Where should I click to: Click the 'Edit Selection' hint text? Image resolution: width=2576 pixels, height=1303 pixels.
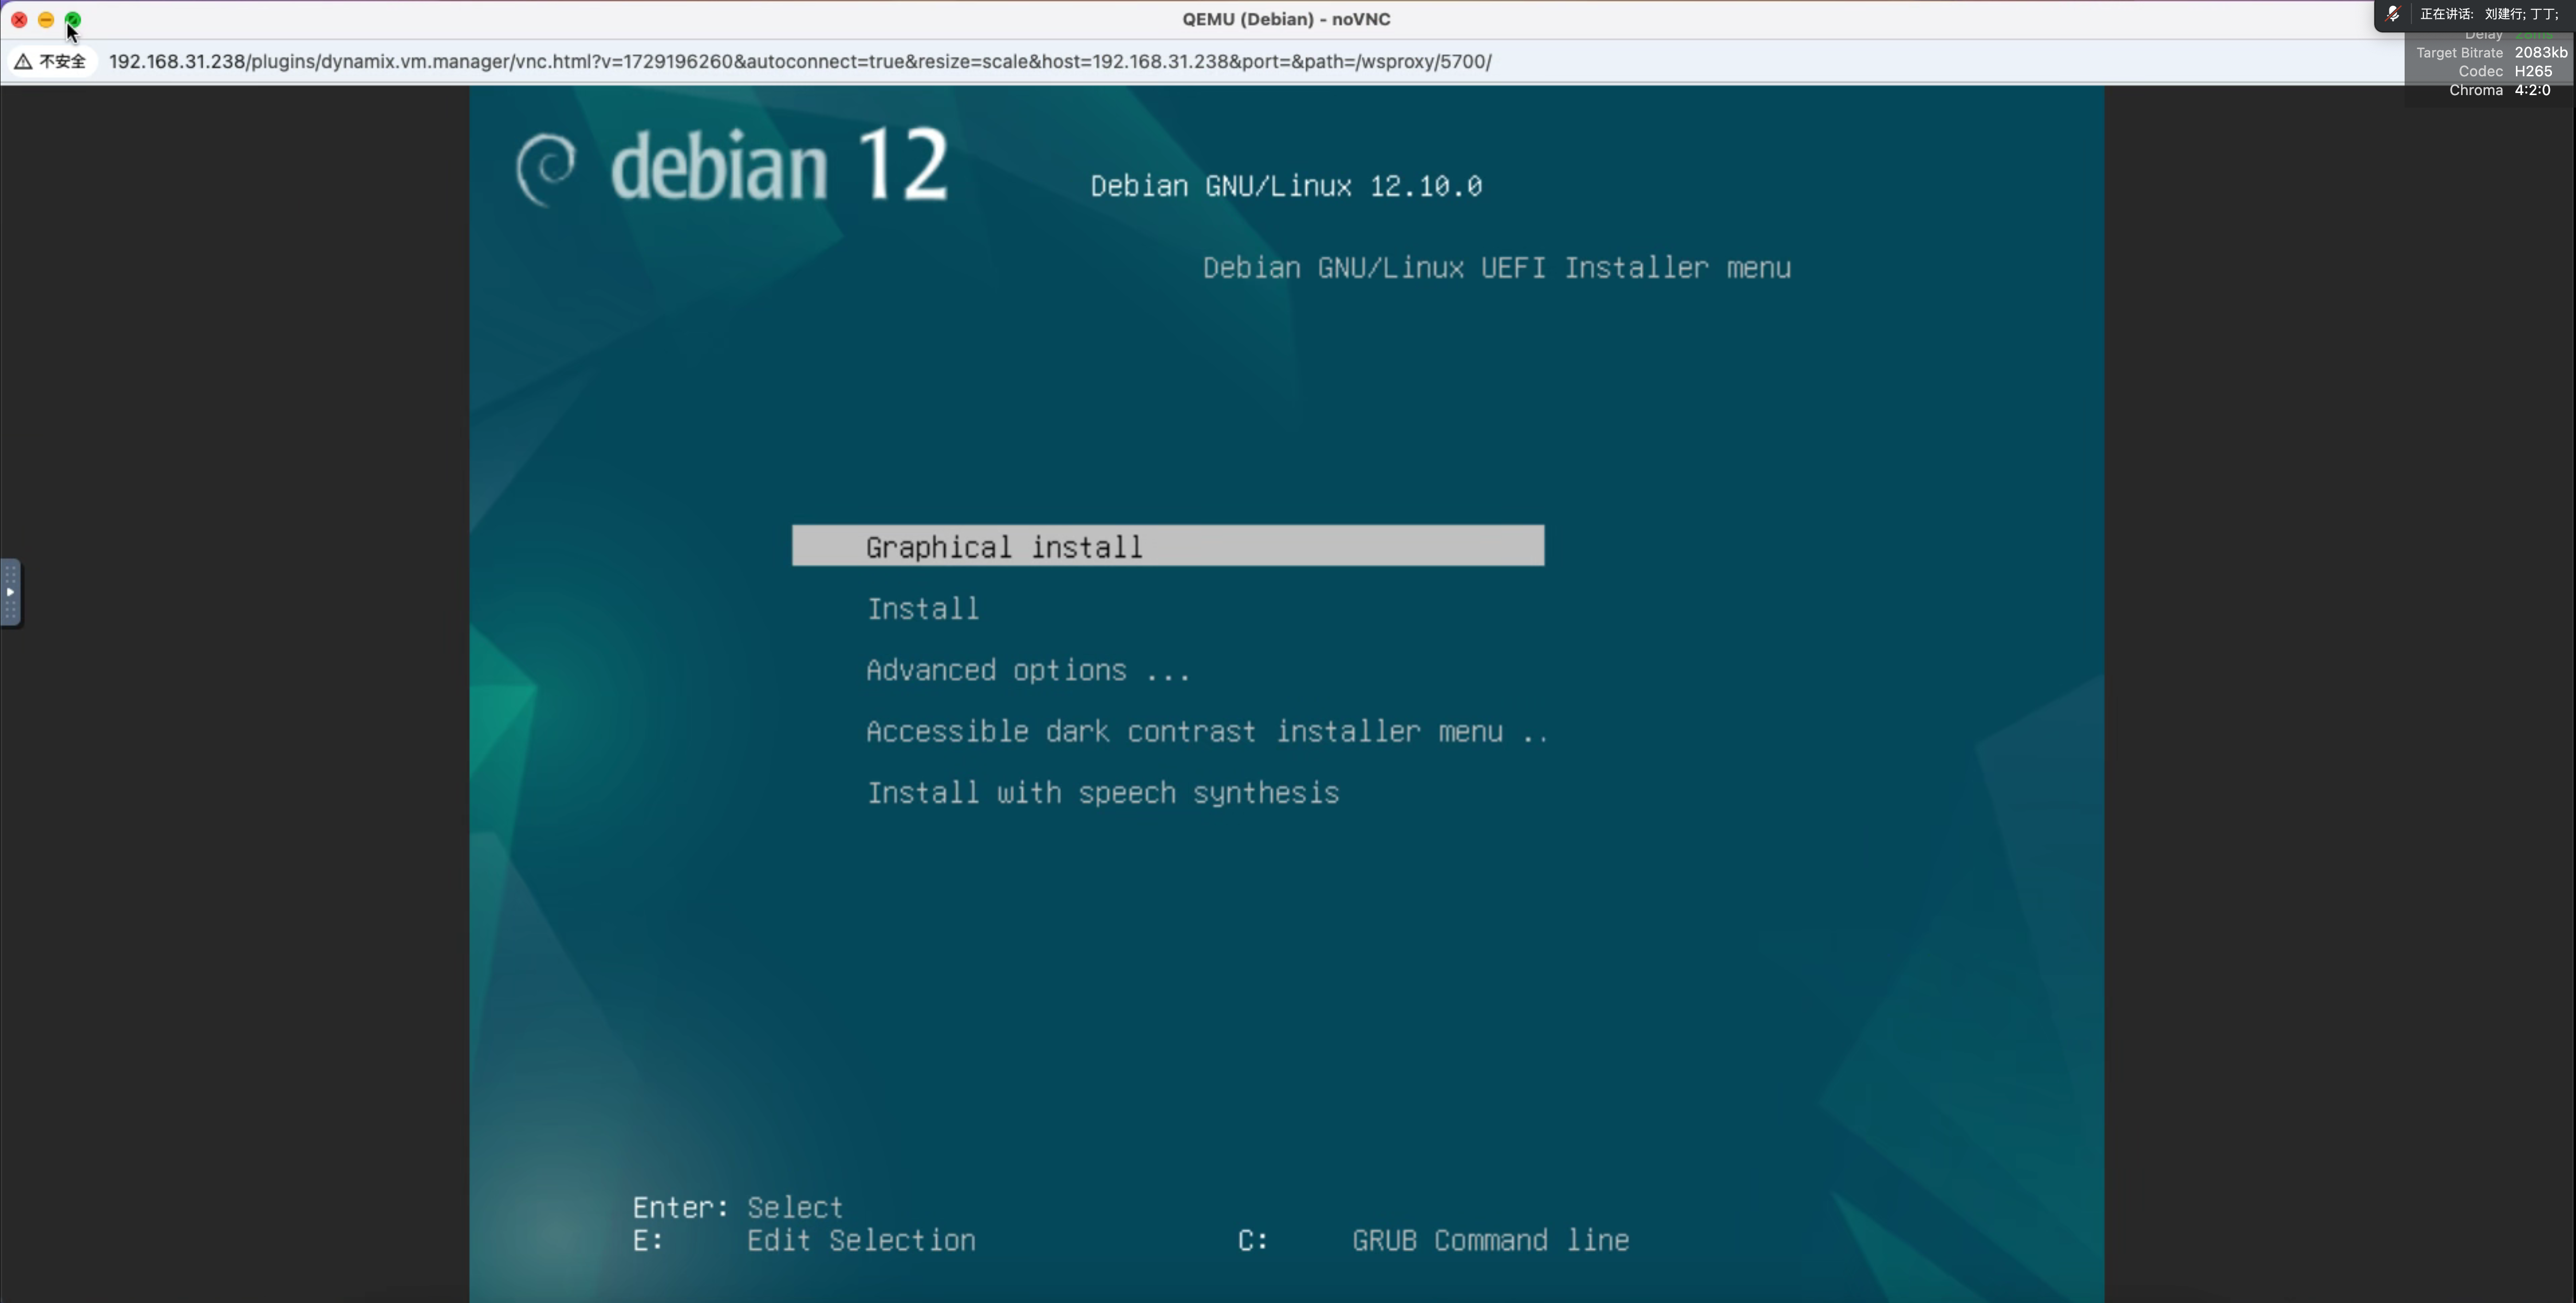point(861,1240)
